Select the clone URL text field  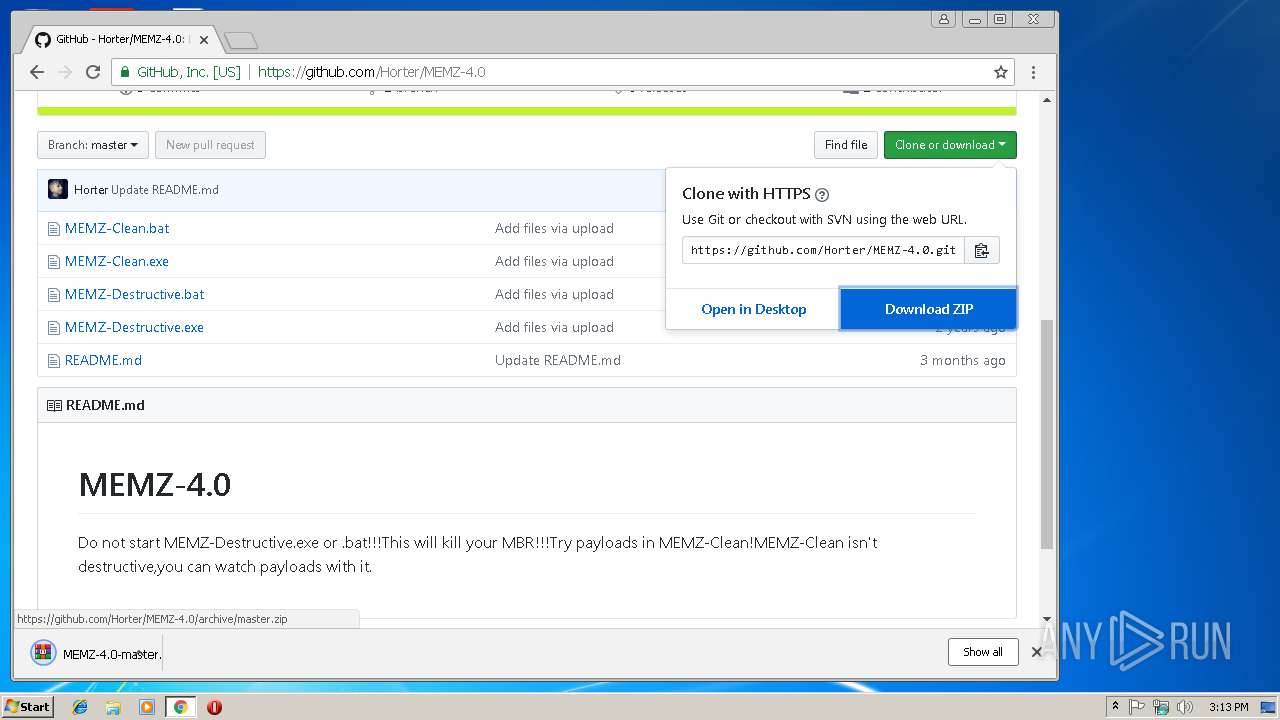click(823, 250)
